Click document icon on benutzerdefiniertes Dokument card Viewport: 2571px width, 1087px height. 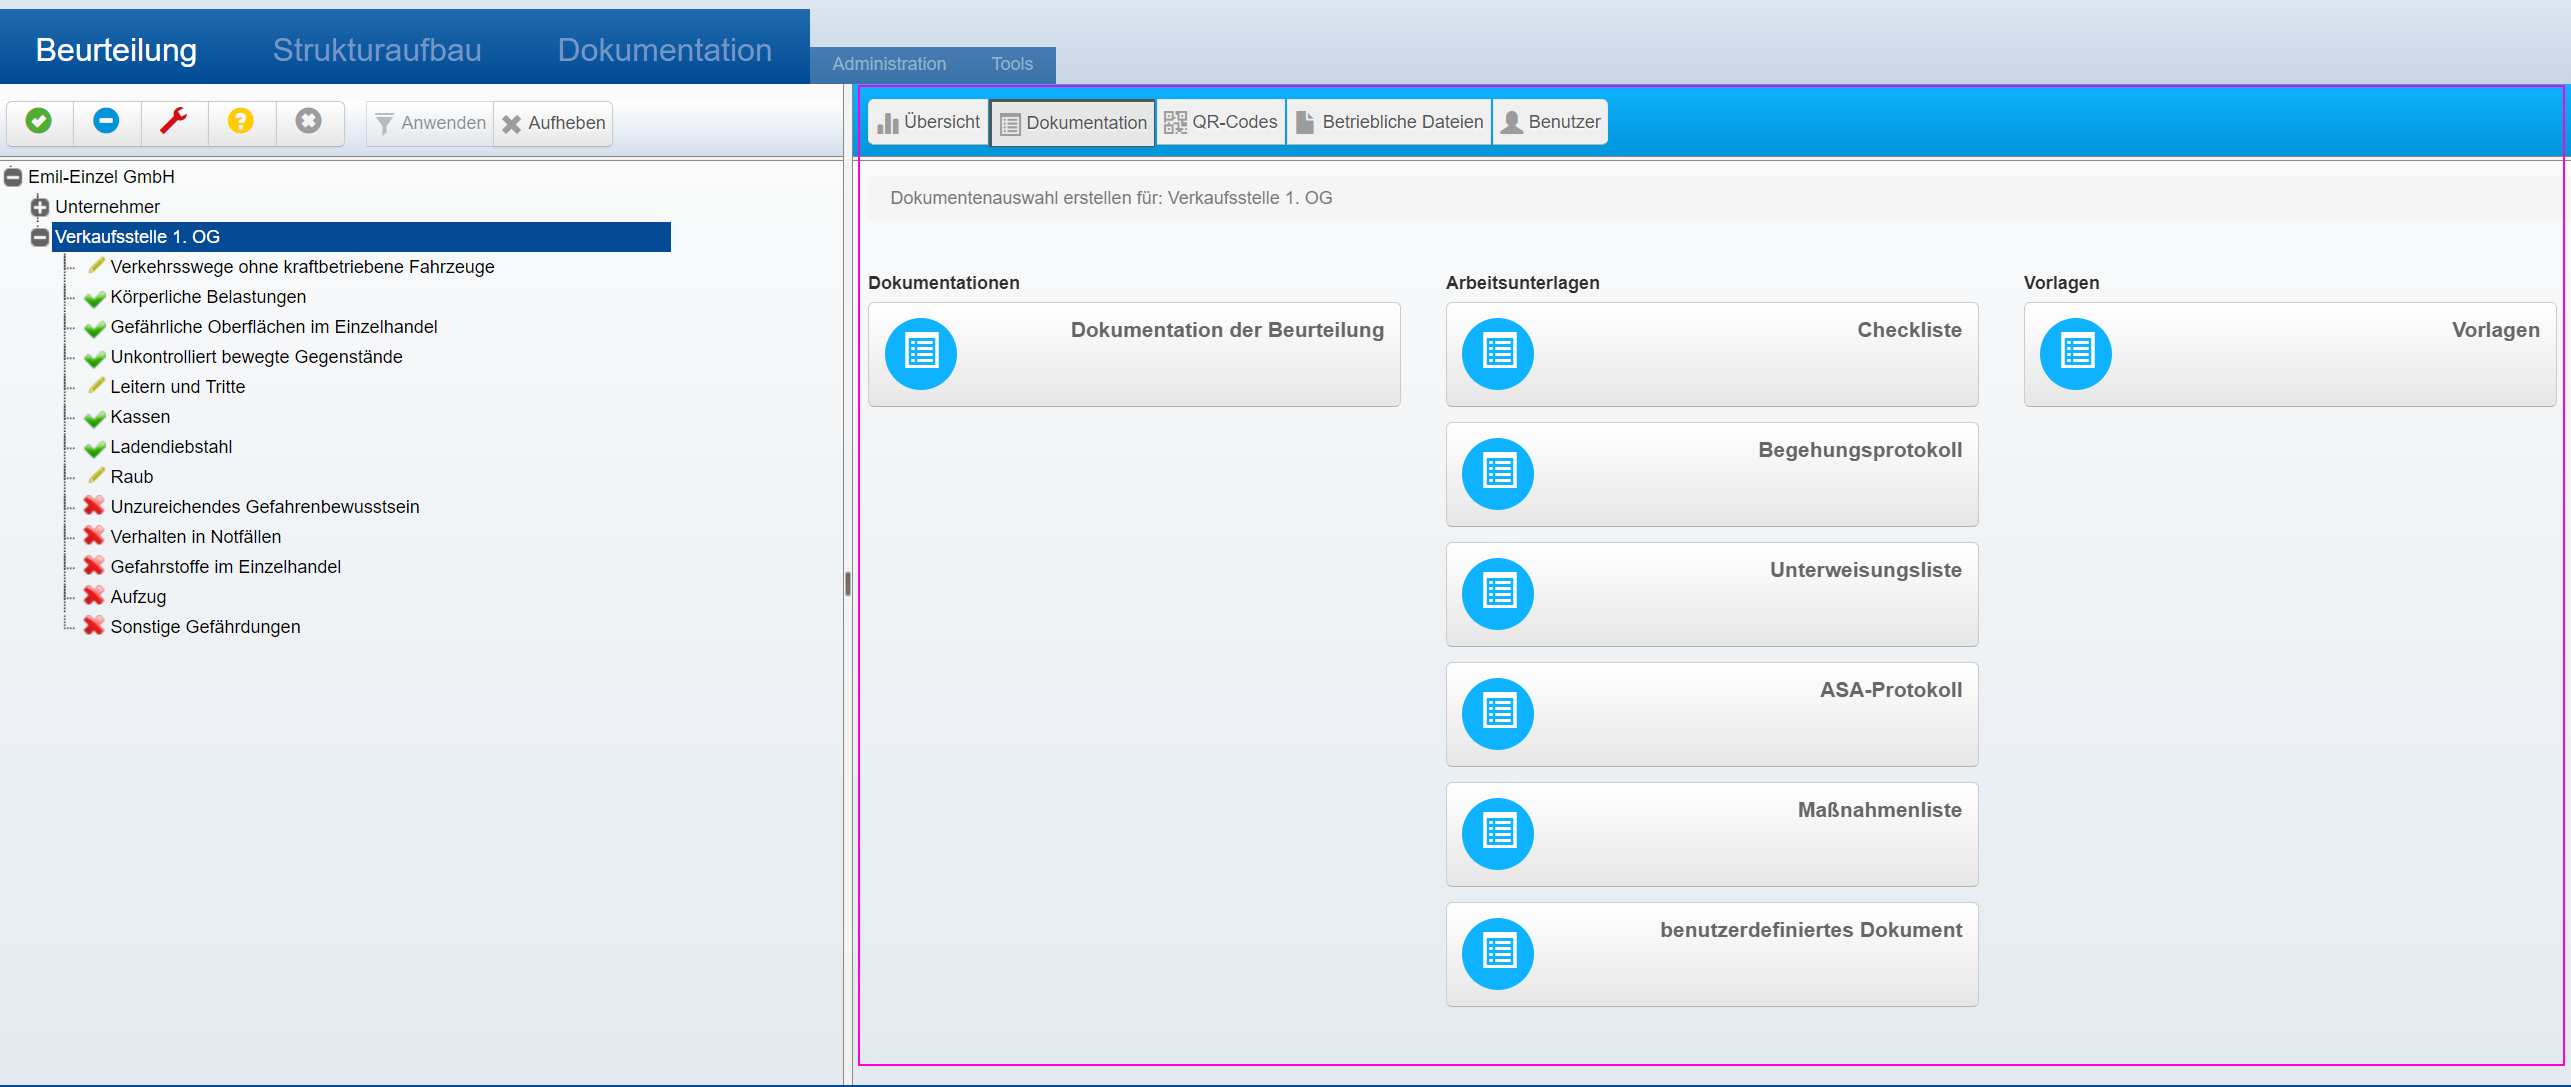point(1498,954)
